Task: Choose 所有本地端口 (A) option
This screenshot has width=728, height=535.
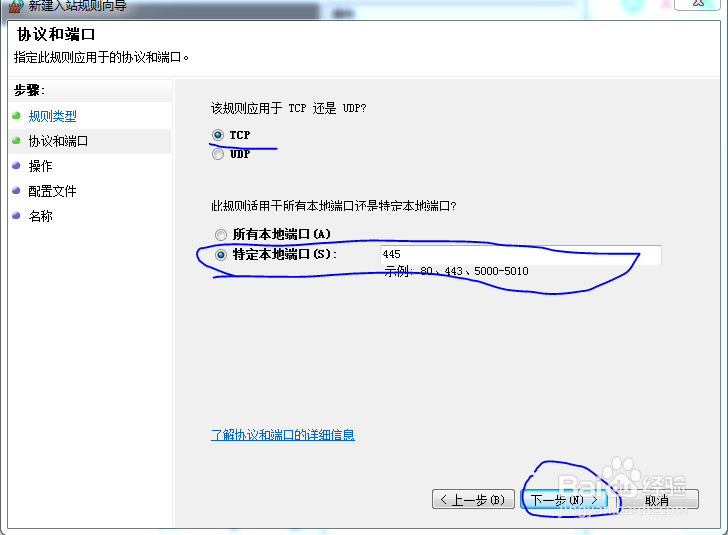Action: (x=221, y=235)
